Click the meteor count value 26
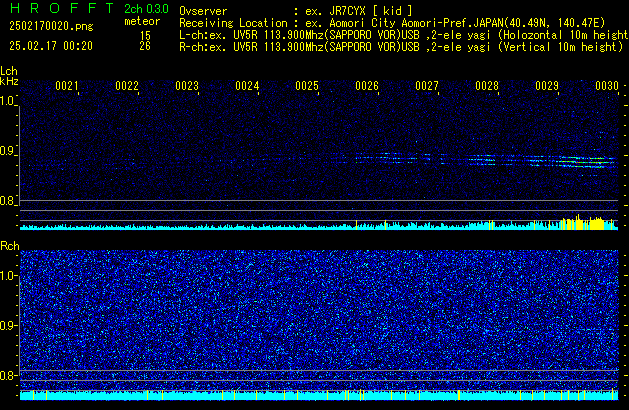The width and height of the screenshot is (629, 410). click(145, 46)
